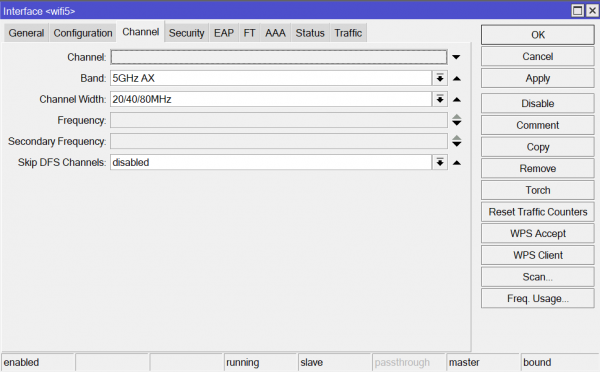Switch to the Configuration tab

pos(83,33)
